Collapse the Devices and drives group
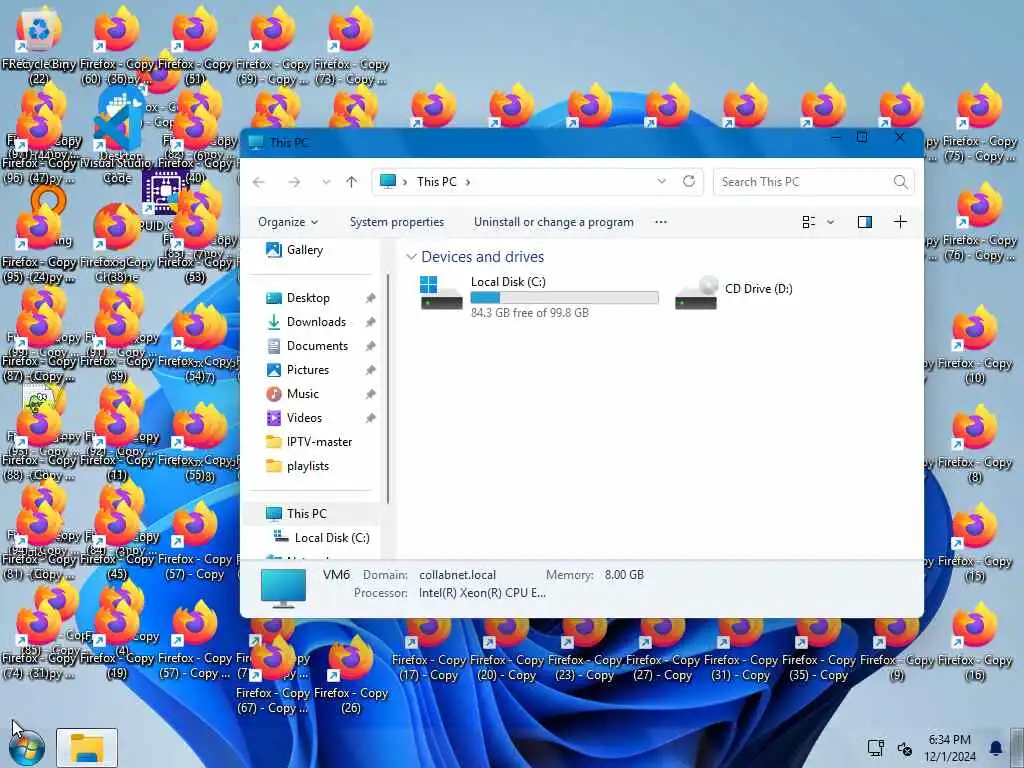Image resolution: width=1024 pixels, height=768 pixels. pos(411,257)
